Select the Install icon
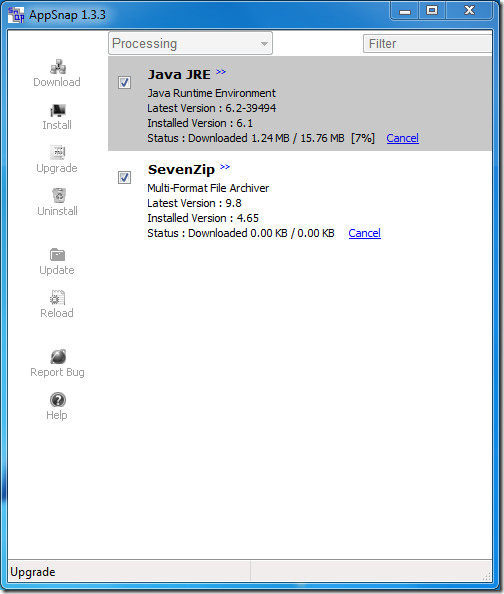Image resolution: width=504 pixels, height=594 pixels. (x=58, y=110)
